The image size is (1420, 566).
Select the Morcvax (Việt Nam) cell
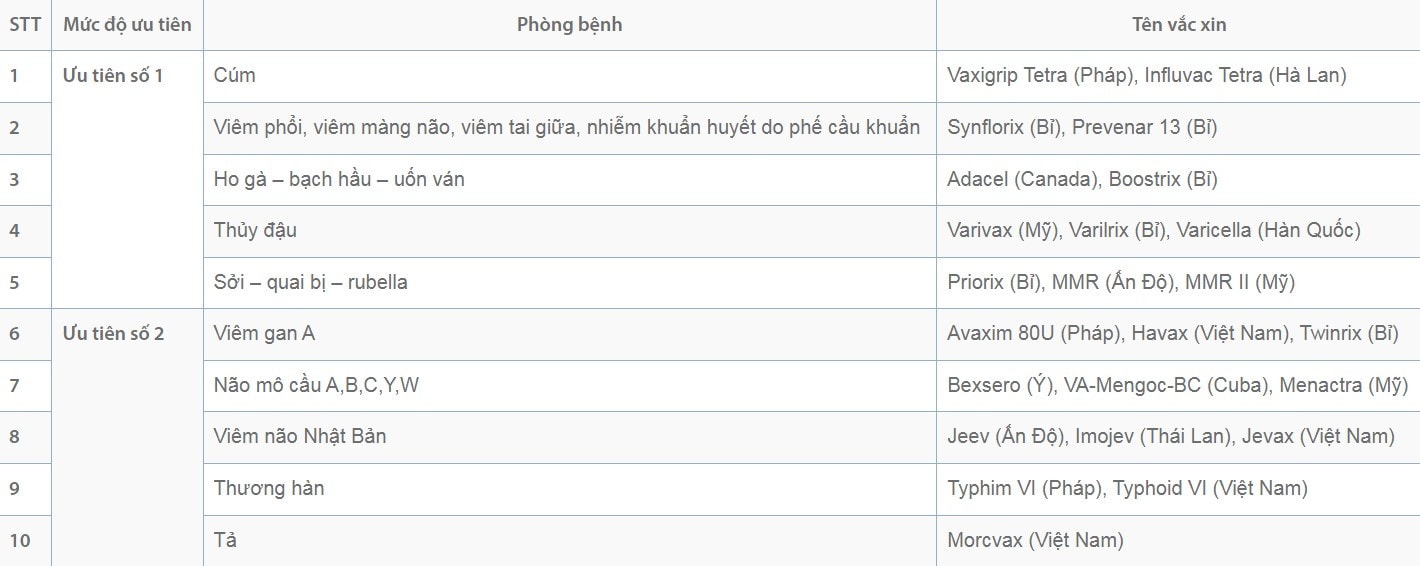point(1178,541)
